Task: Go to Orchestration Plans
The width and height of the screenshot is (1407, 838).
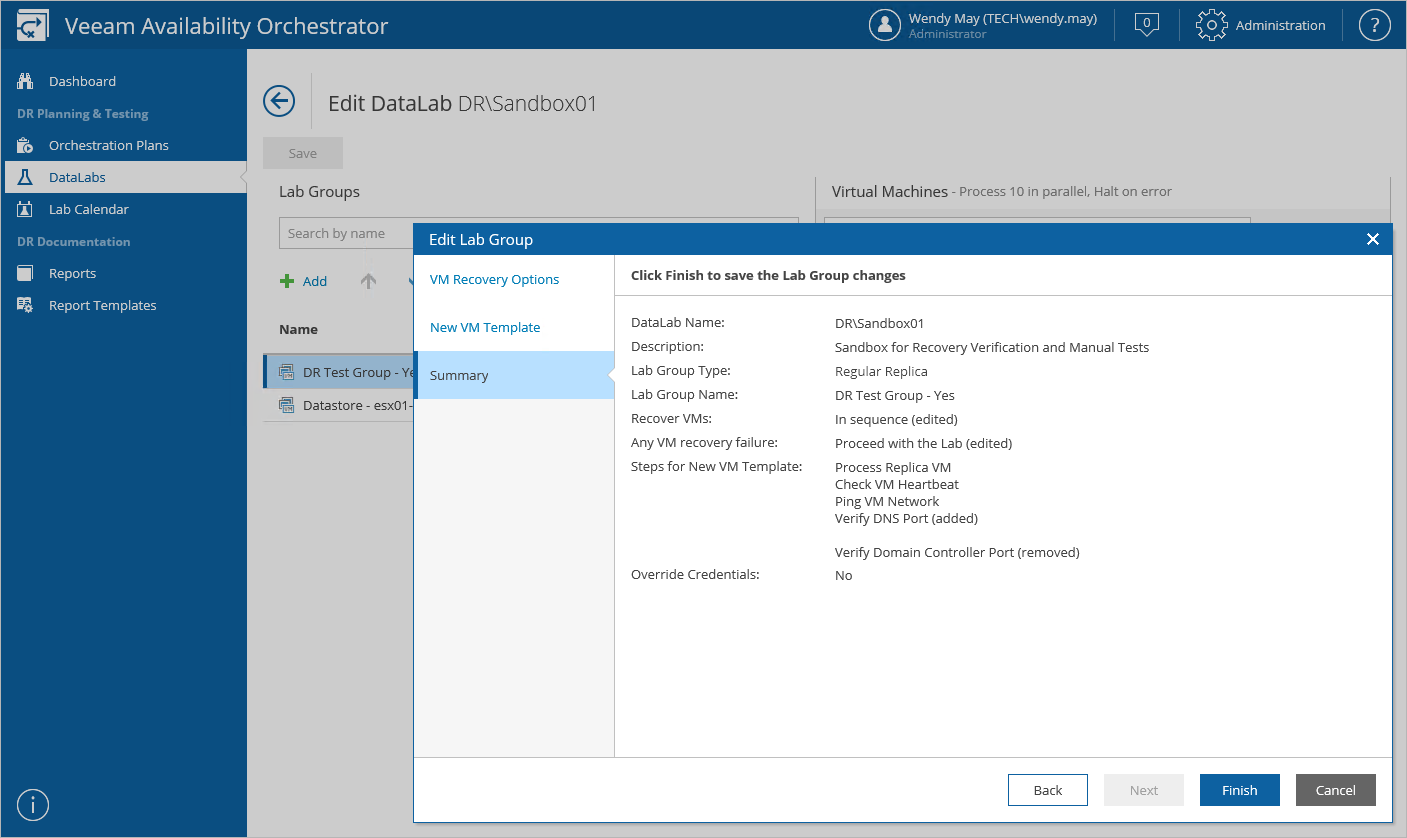Action: pos(108,145)
